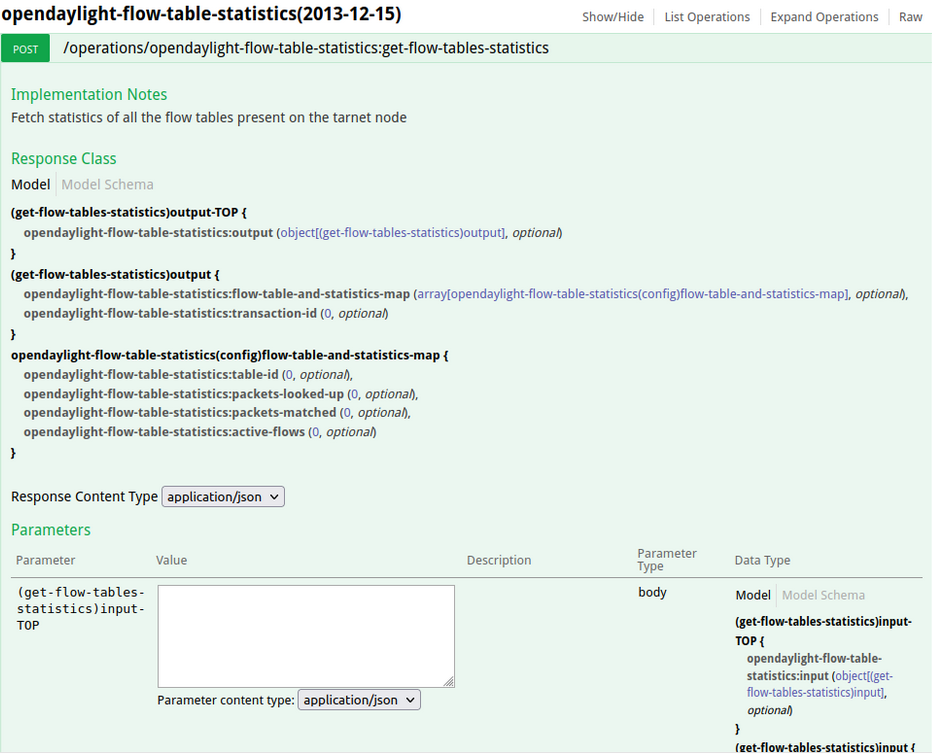Image resolution: width=932 pixels, height=755 pixels.
Task: Click the Parameters heading
Action: 51,530
